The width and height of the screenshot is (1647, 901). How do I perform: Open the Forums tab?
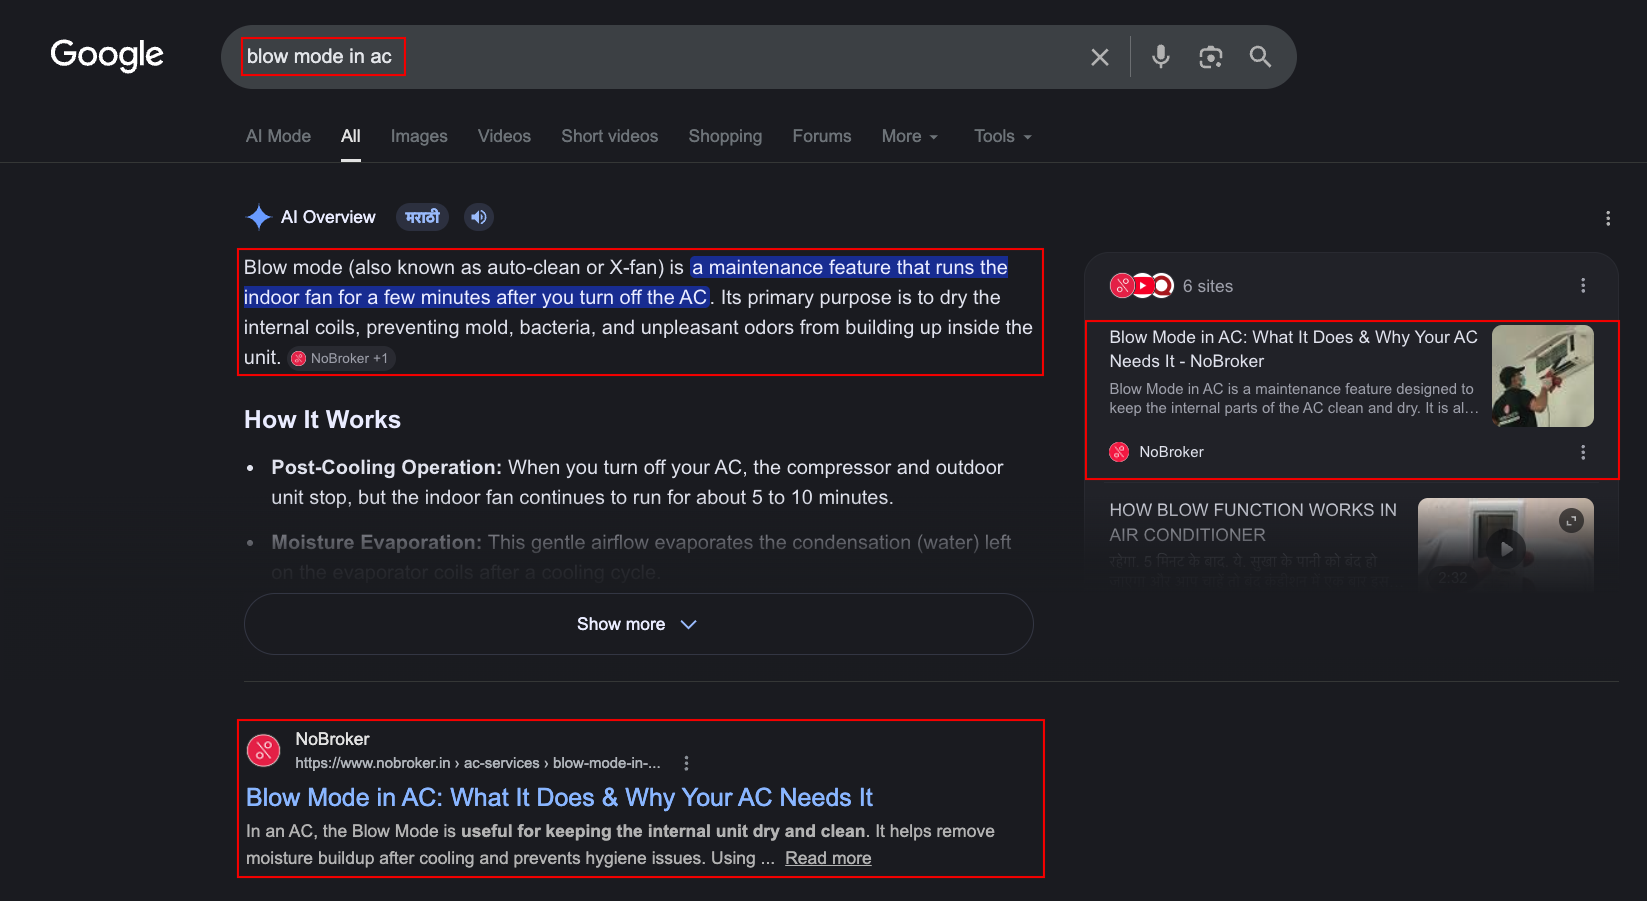(822, 136)
